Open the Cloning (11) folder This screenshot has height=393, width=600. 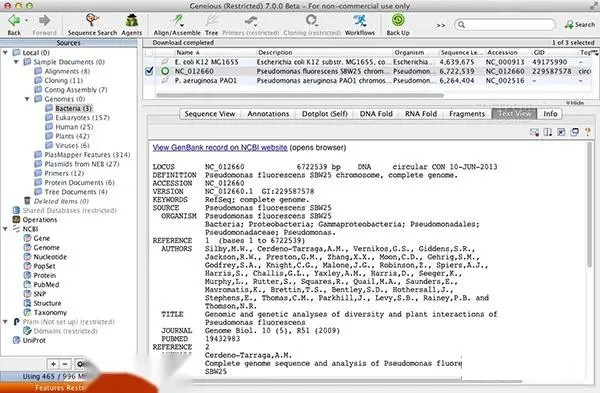59,80
